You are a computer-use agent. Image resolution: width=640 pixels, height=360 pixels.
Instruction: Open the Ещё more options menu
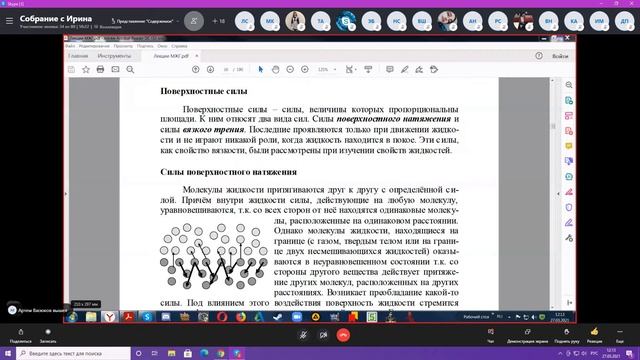[x=620, y=336]
